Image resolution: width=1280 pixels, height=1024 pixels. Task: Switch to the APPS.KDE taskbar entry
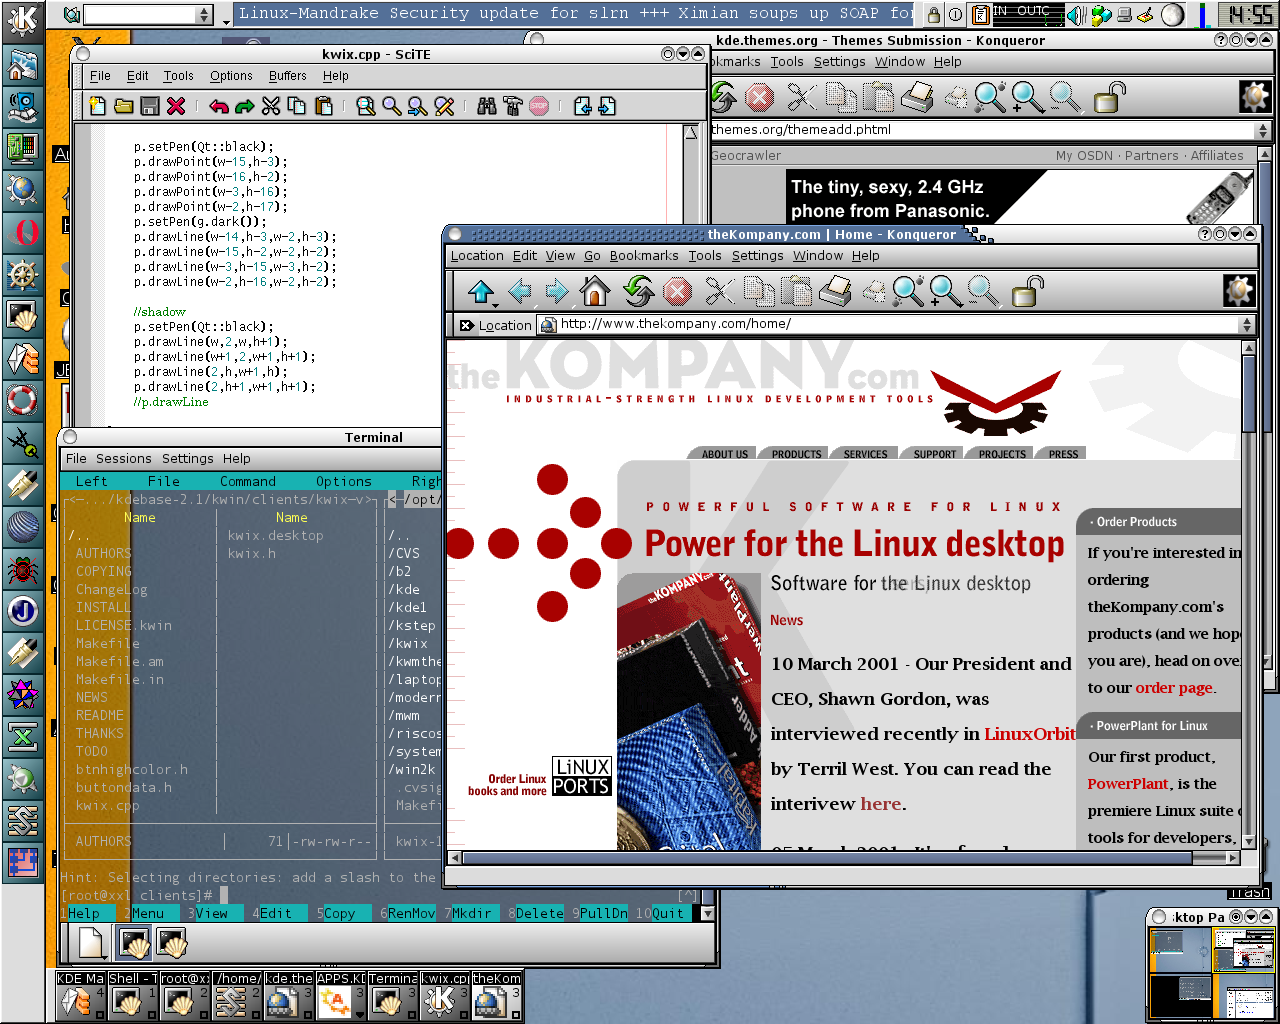pos(340,996)
